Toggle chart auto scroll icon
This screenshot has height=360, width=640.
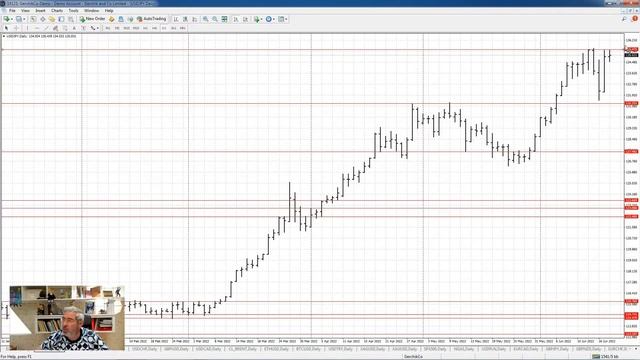[x=236, y=19]
